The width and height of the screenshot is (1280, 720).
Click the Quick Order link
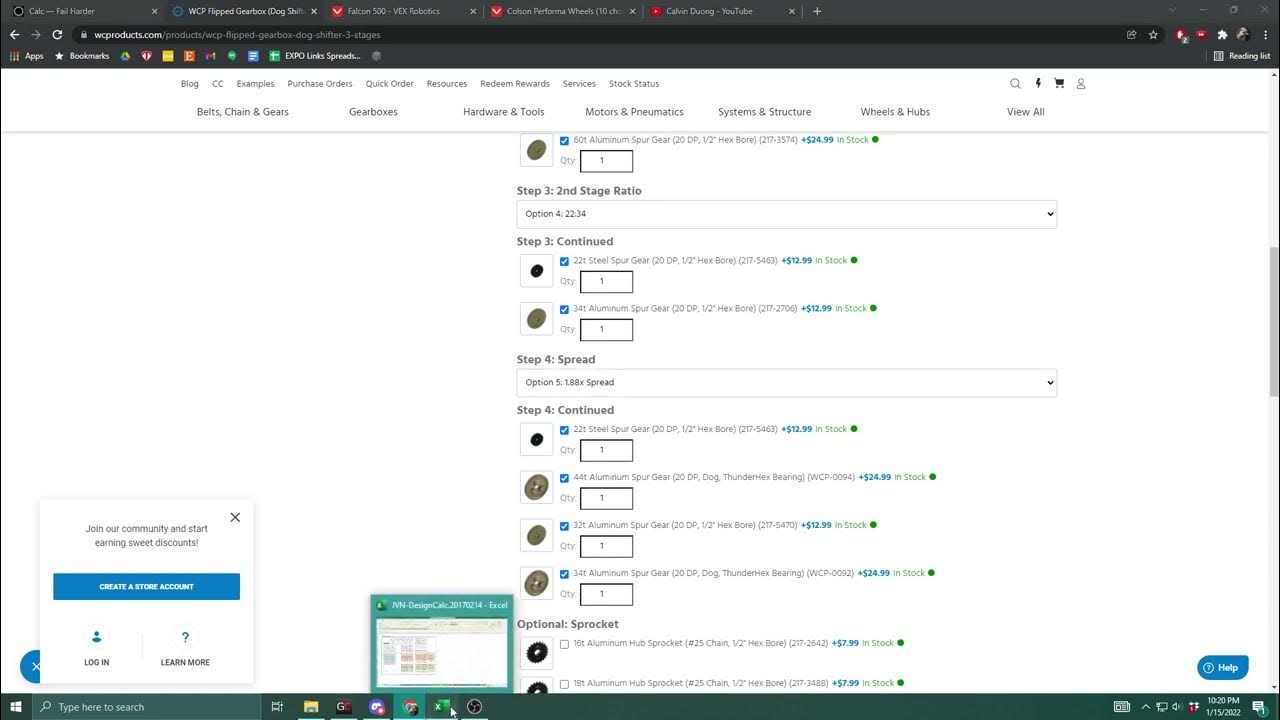pyautogui.click(x=390, y=84)
